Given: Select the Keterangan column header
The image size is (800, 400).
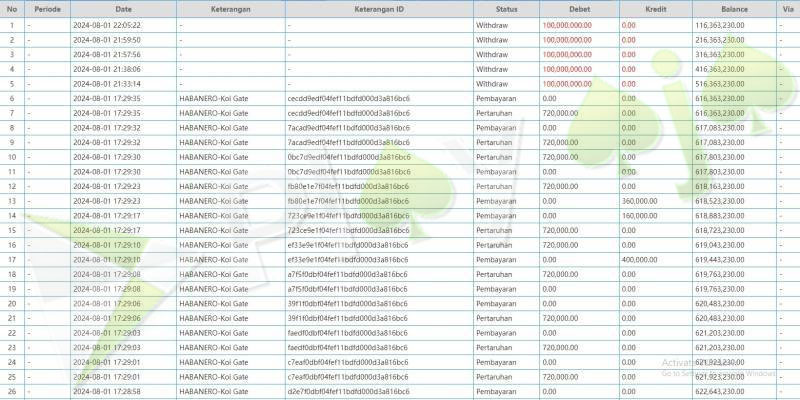Looking at the screenshot, I should [228, 8].
